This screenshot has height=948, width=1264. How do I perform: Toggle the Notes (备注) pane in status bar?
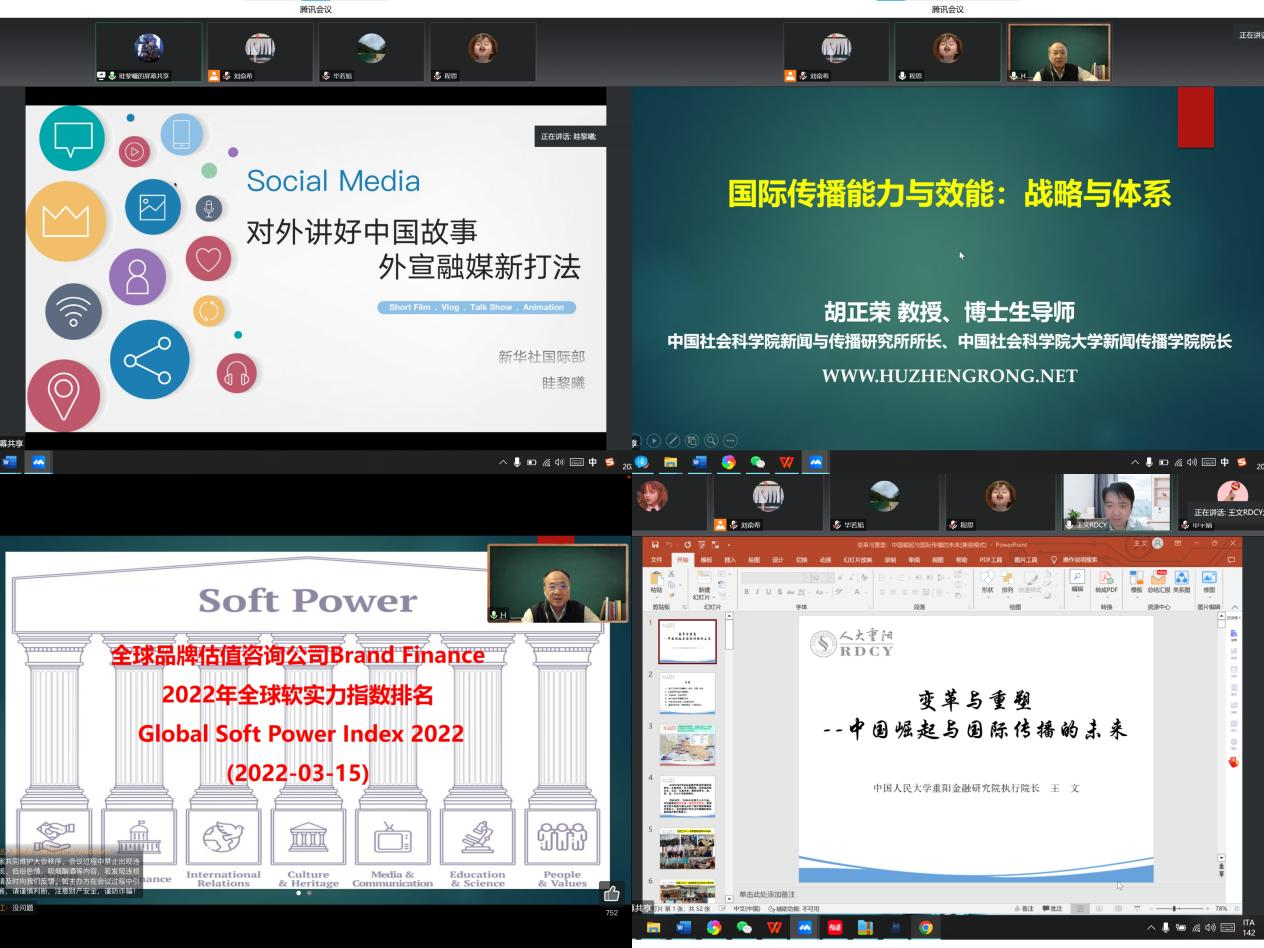[x=1023, y=908]
